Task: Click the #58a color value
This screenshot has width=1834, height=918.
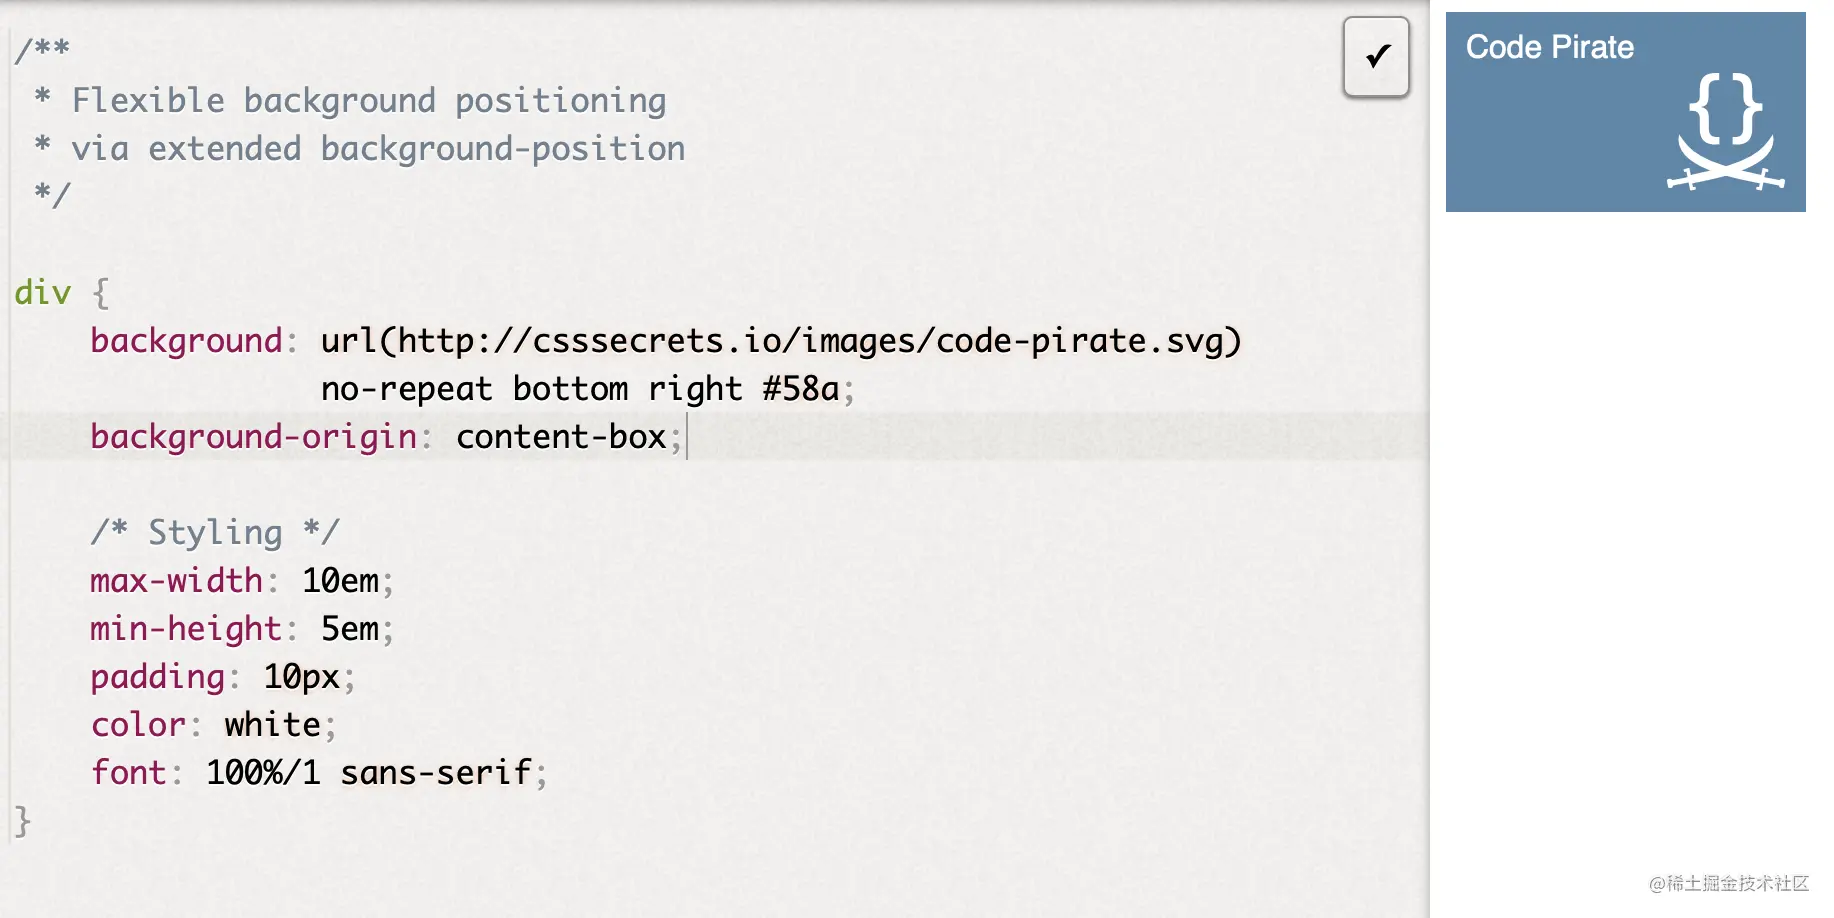Action: (x=800, y=389)
